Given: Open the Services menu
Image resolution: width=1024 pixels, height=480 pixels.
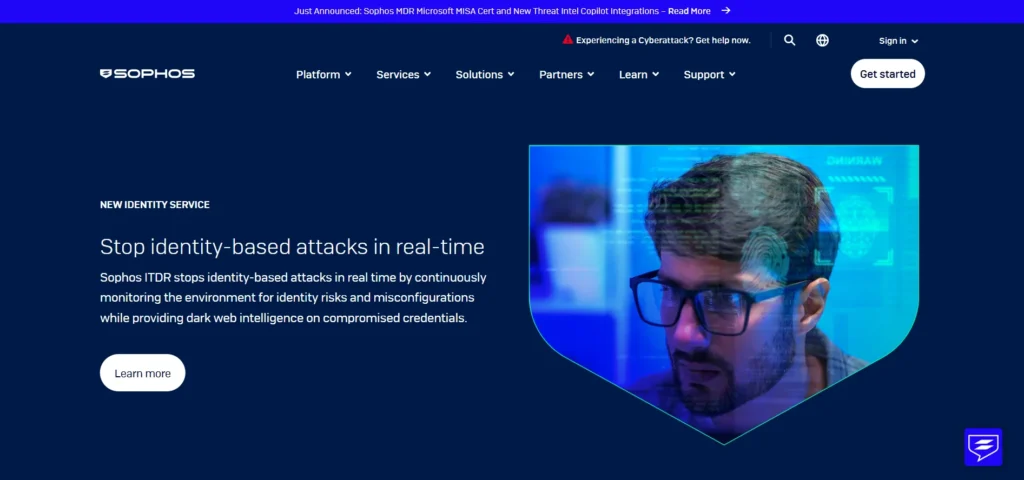Looking at the screenshot, I should coord(404,74).
